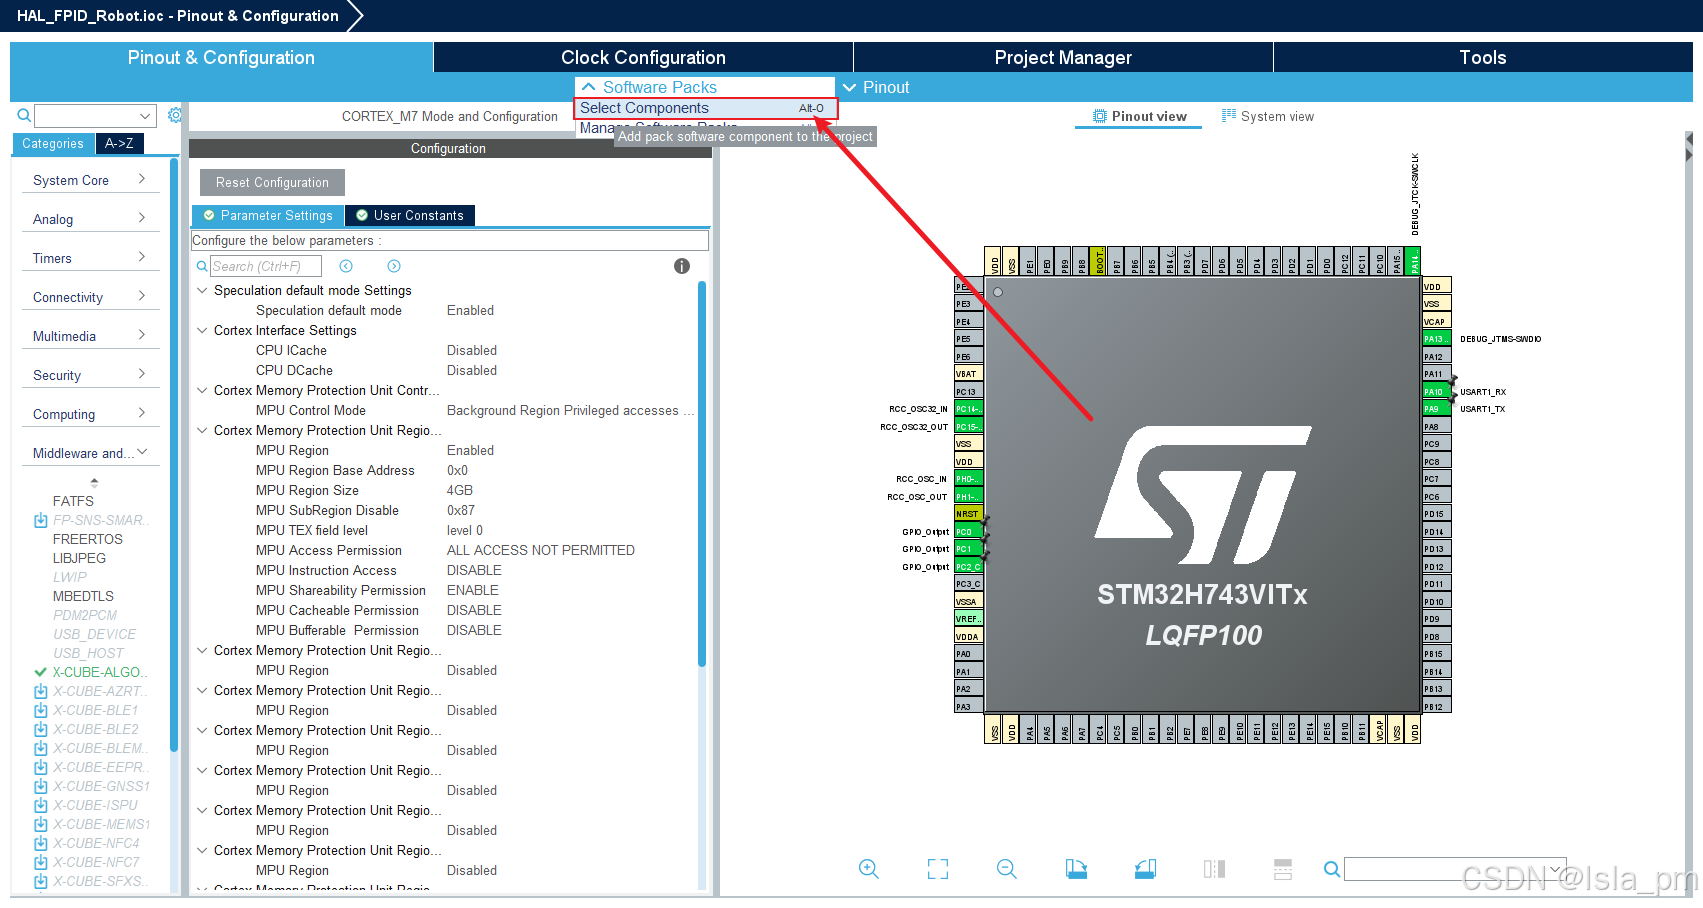
Task: Click the download icon beside X-CUBE-MEMS1
Action: click(x=41, y=824)
